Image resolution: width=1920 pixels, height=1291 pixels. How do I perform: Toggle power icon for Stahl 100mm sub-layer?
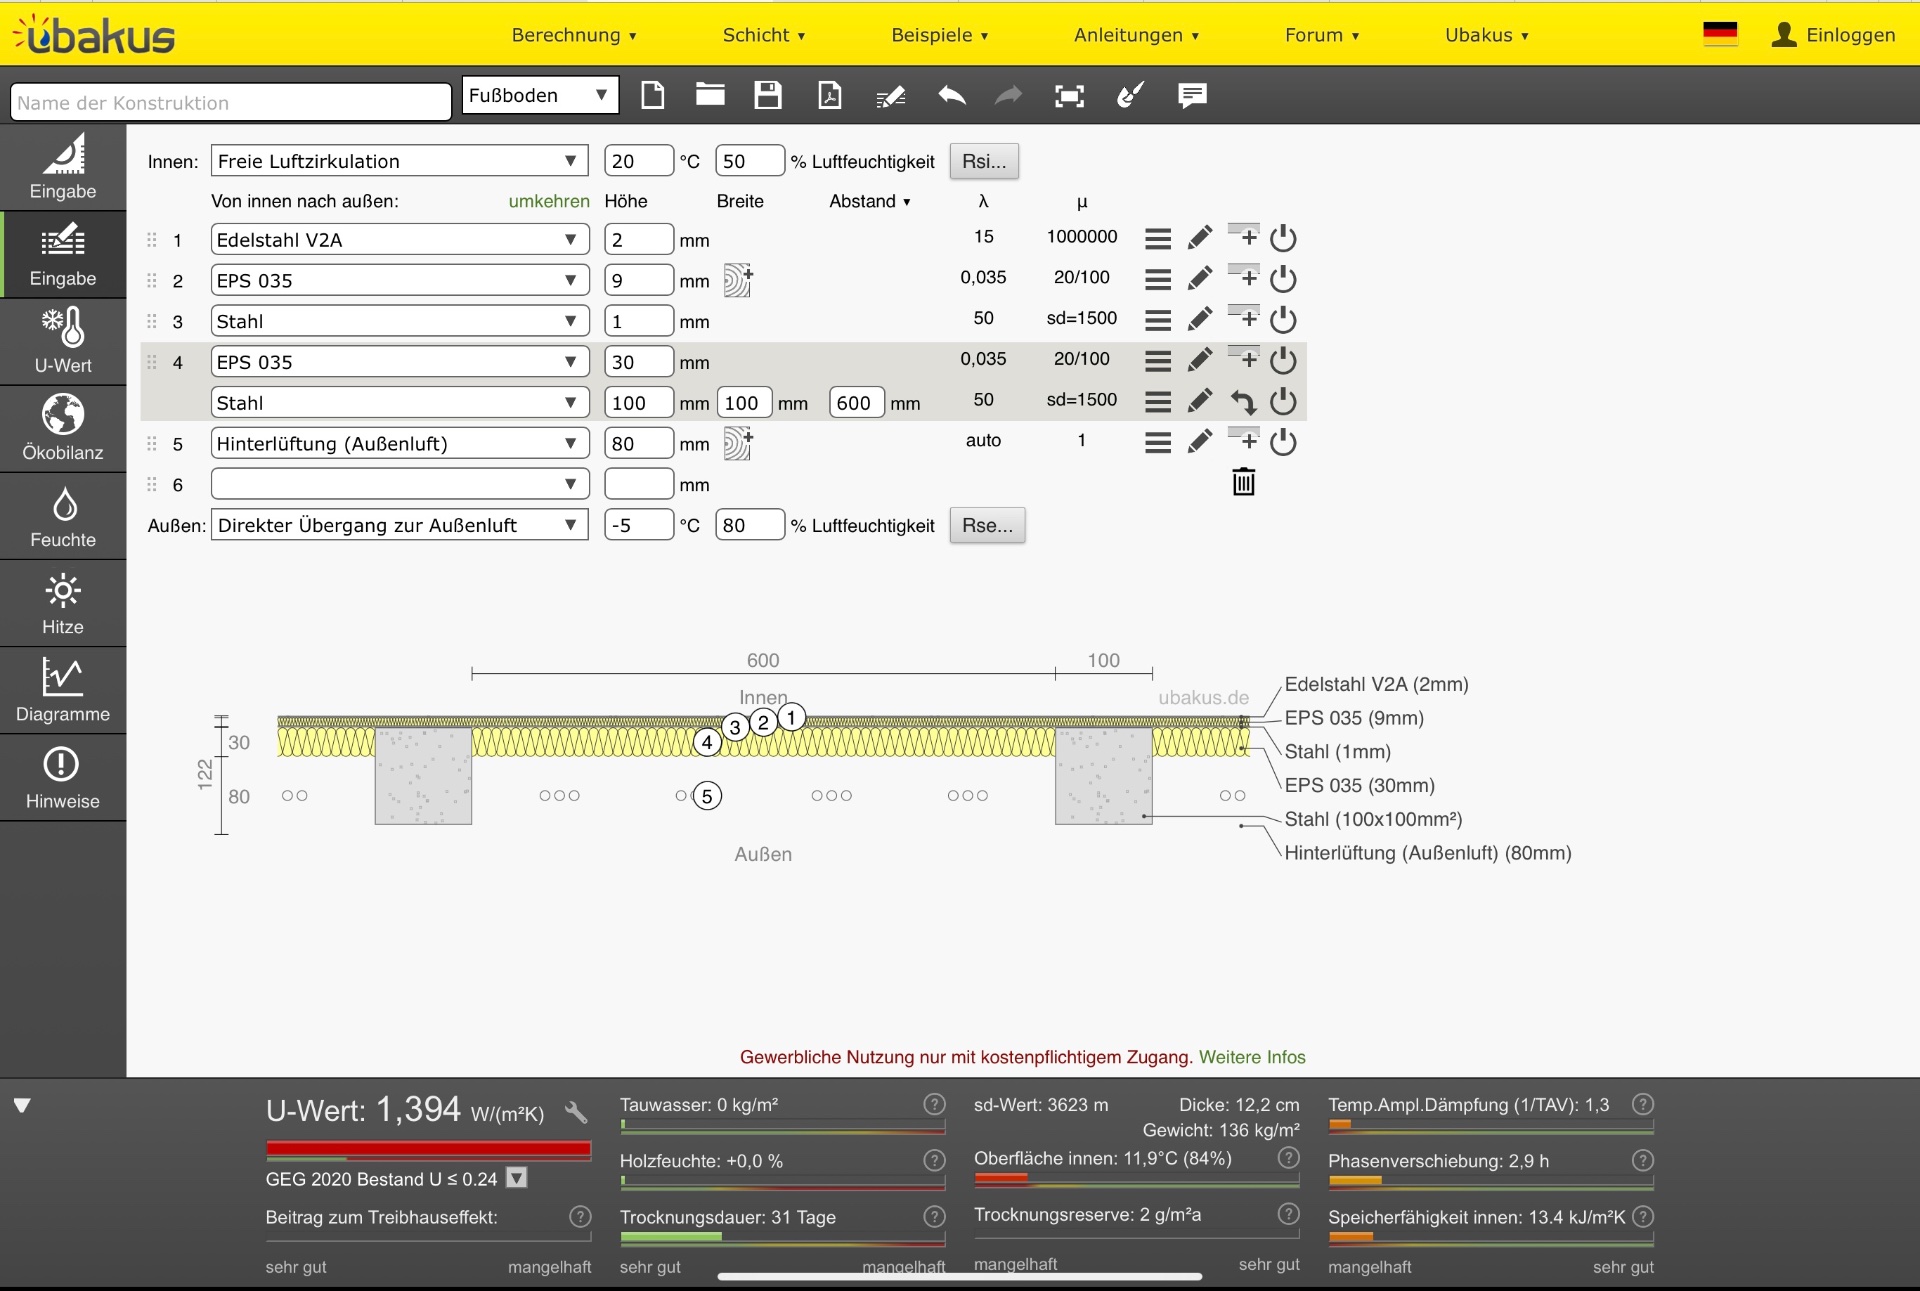click(1283, 401)
